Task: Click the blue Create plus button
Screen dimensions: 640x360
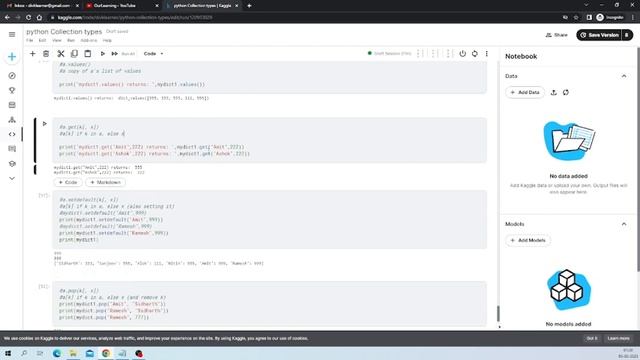Action: click(x=12, y=57)
